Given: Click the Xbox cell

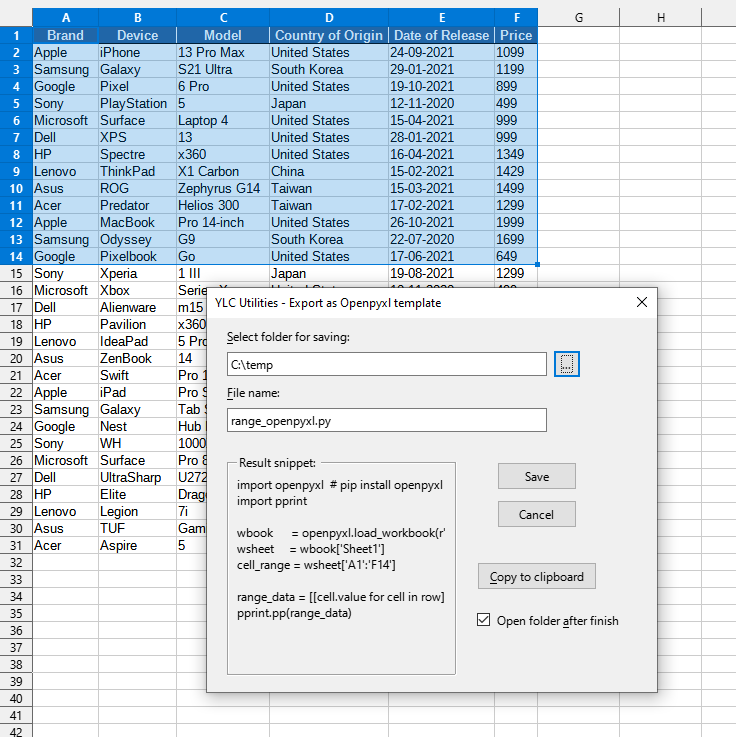Looking at the screenshot, I should 137,290.
